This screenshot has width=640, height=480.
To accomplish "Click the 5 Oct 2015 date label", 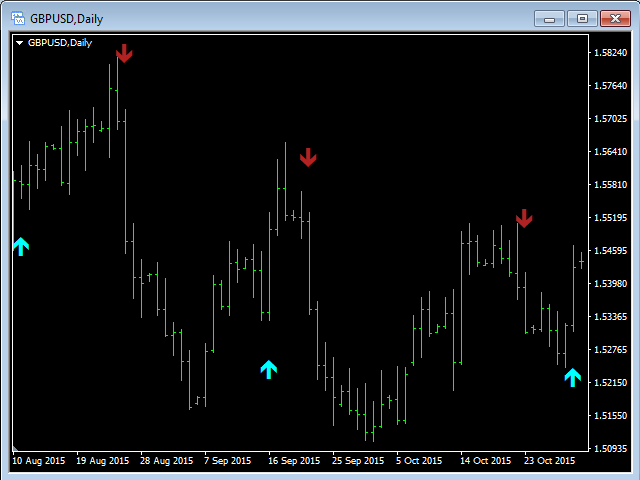I will pyautogui.click(x=419, y=461).
